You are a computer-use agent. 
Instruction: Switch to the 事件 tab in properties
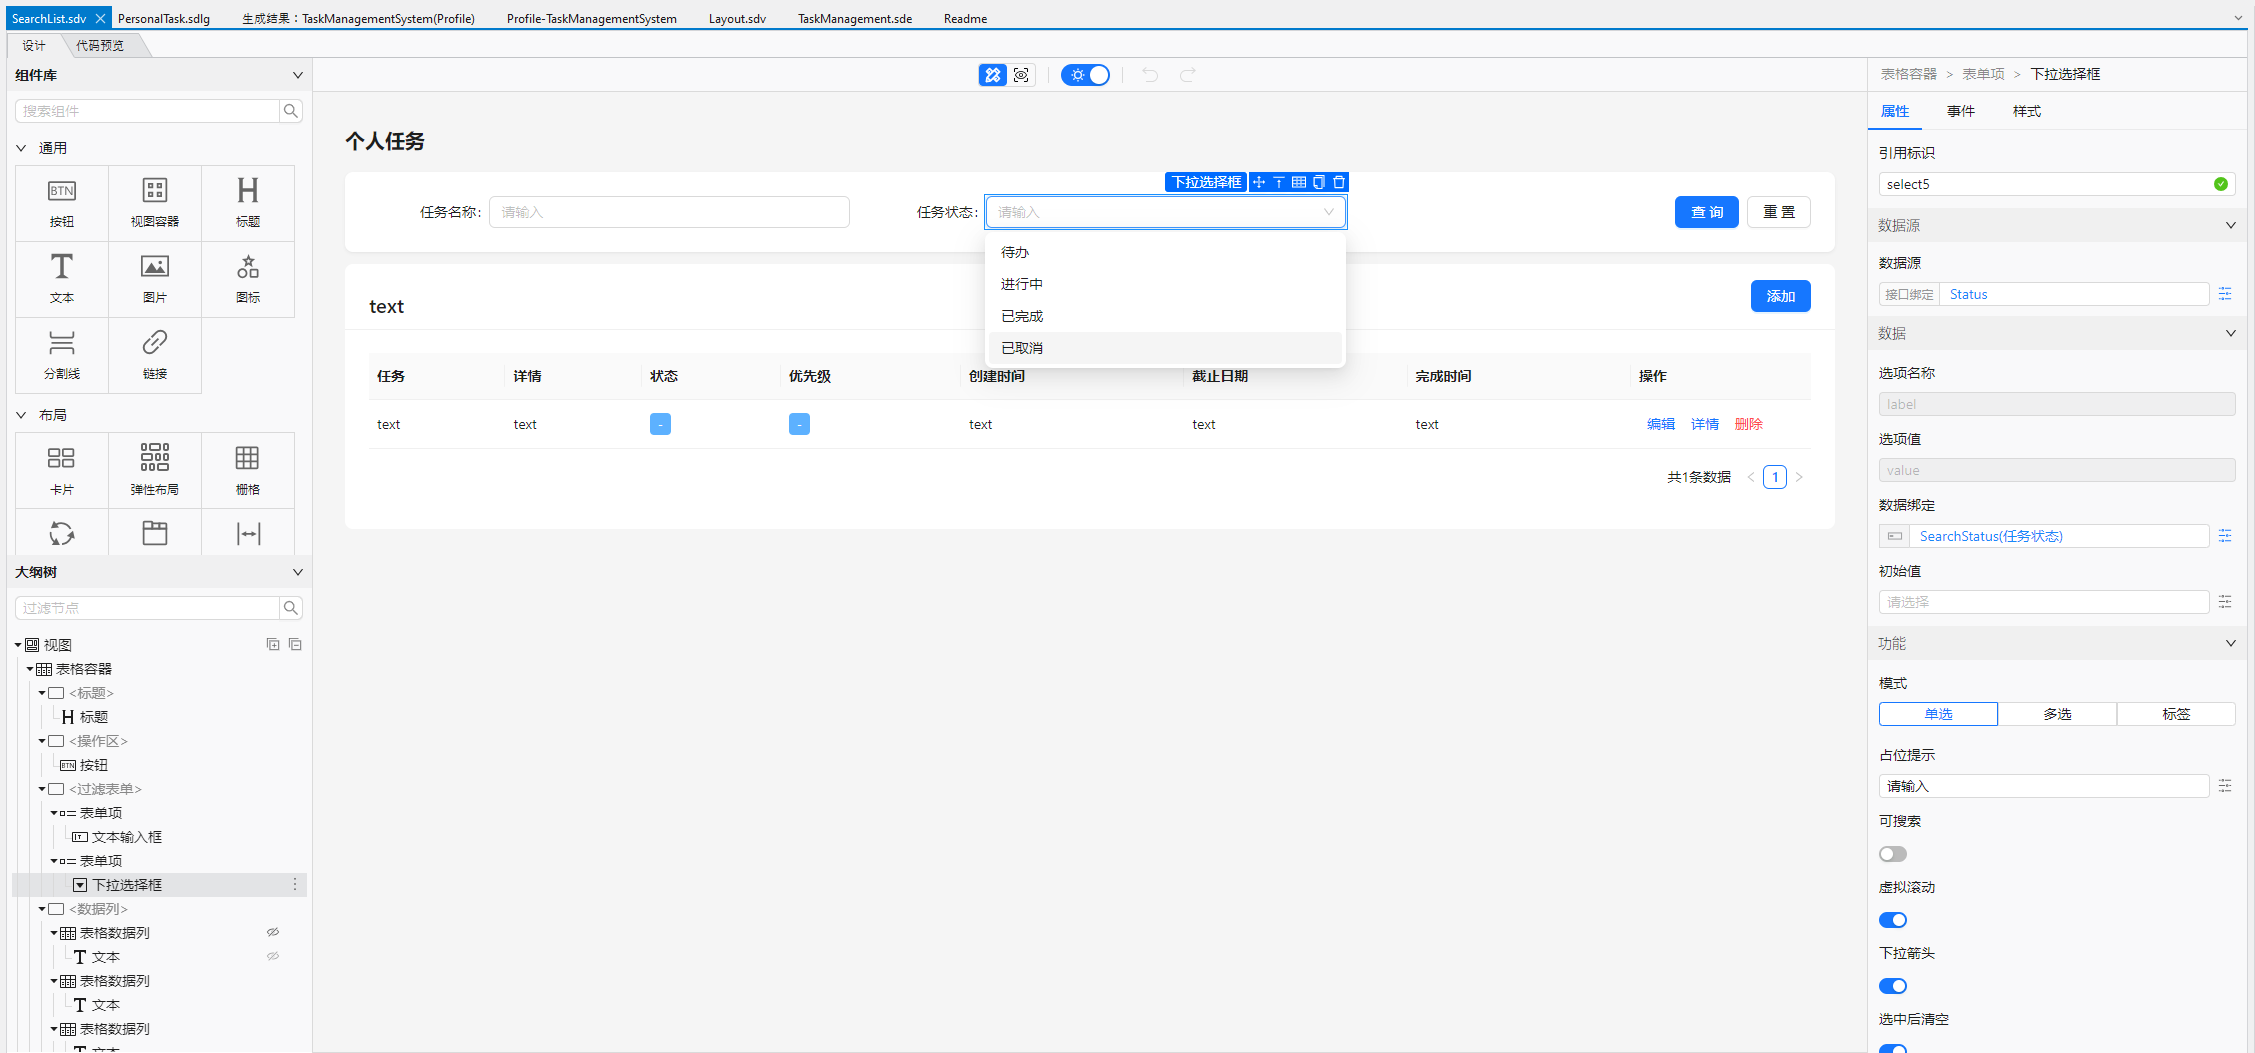(1961, 111)
